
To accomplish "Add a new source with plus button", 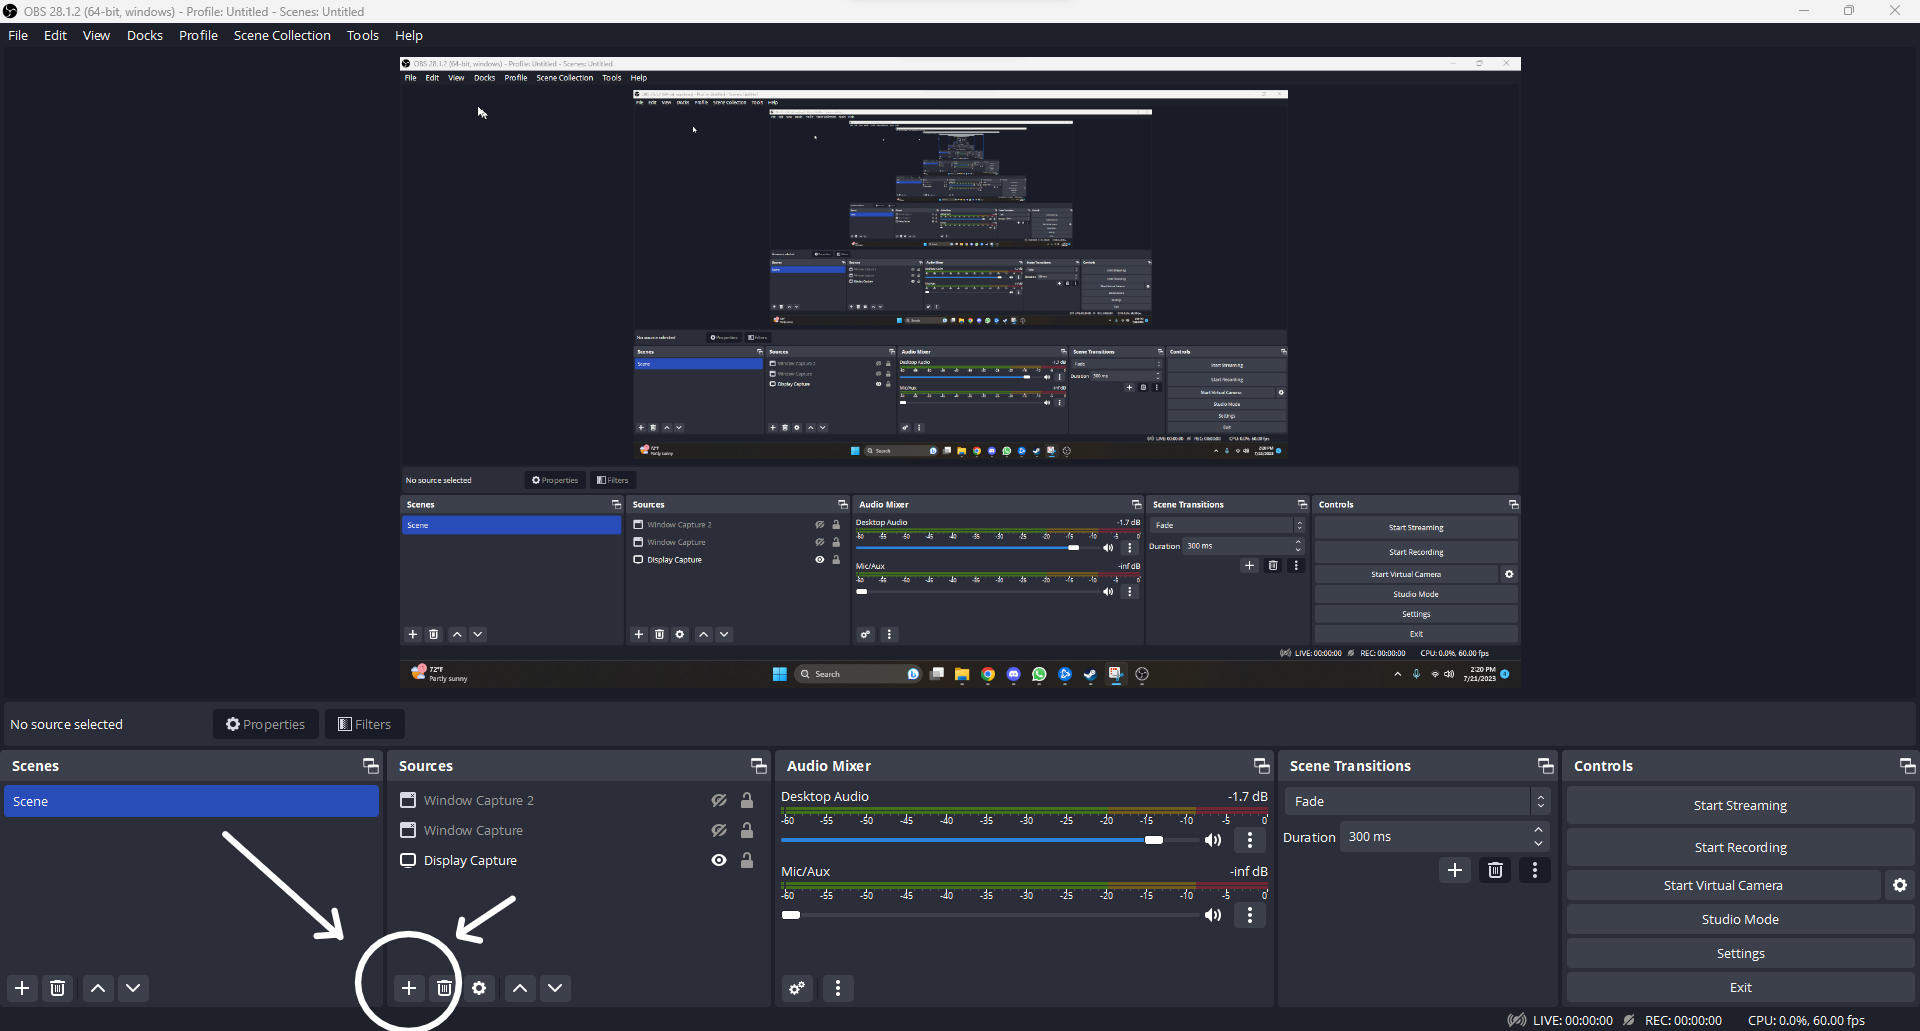I will pyautogui.click(x=409, y=988).
